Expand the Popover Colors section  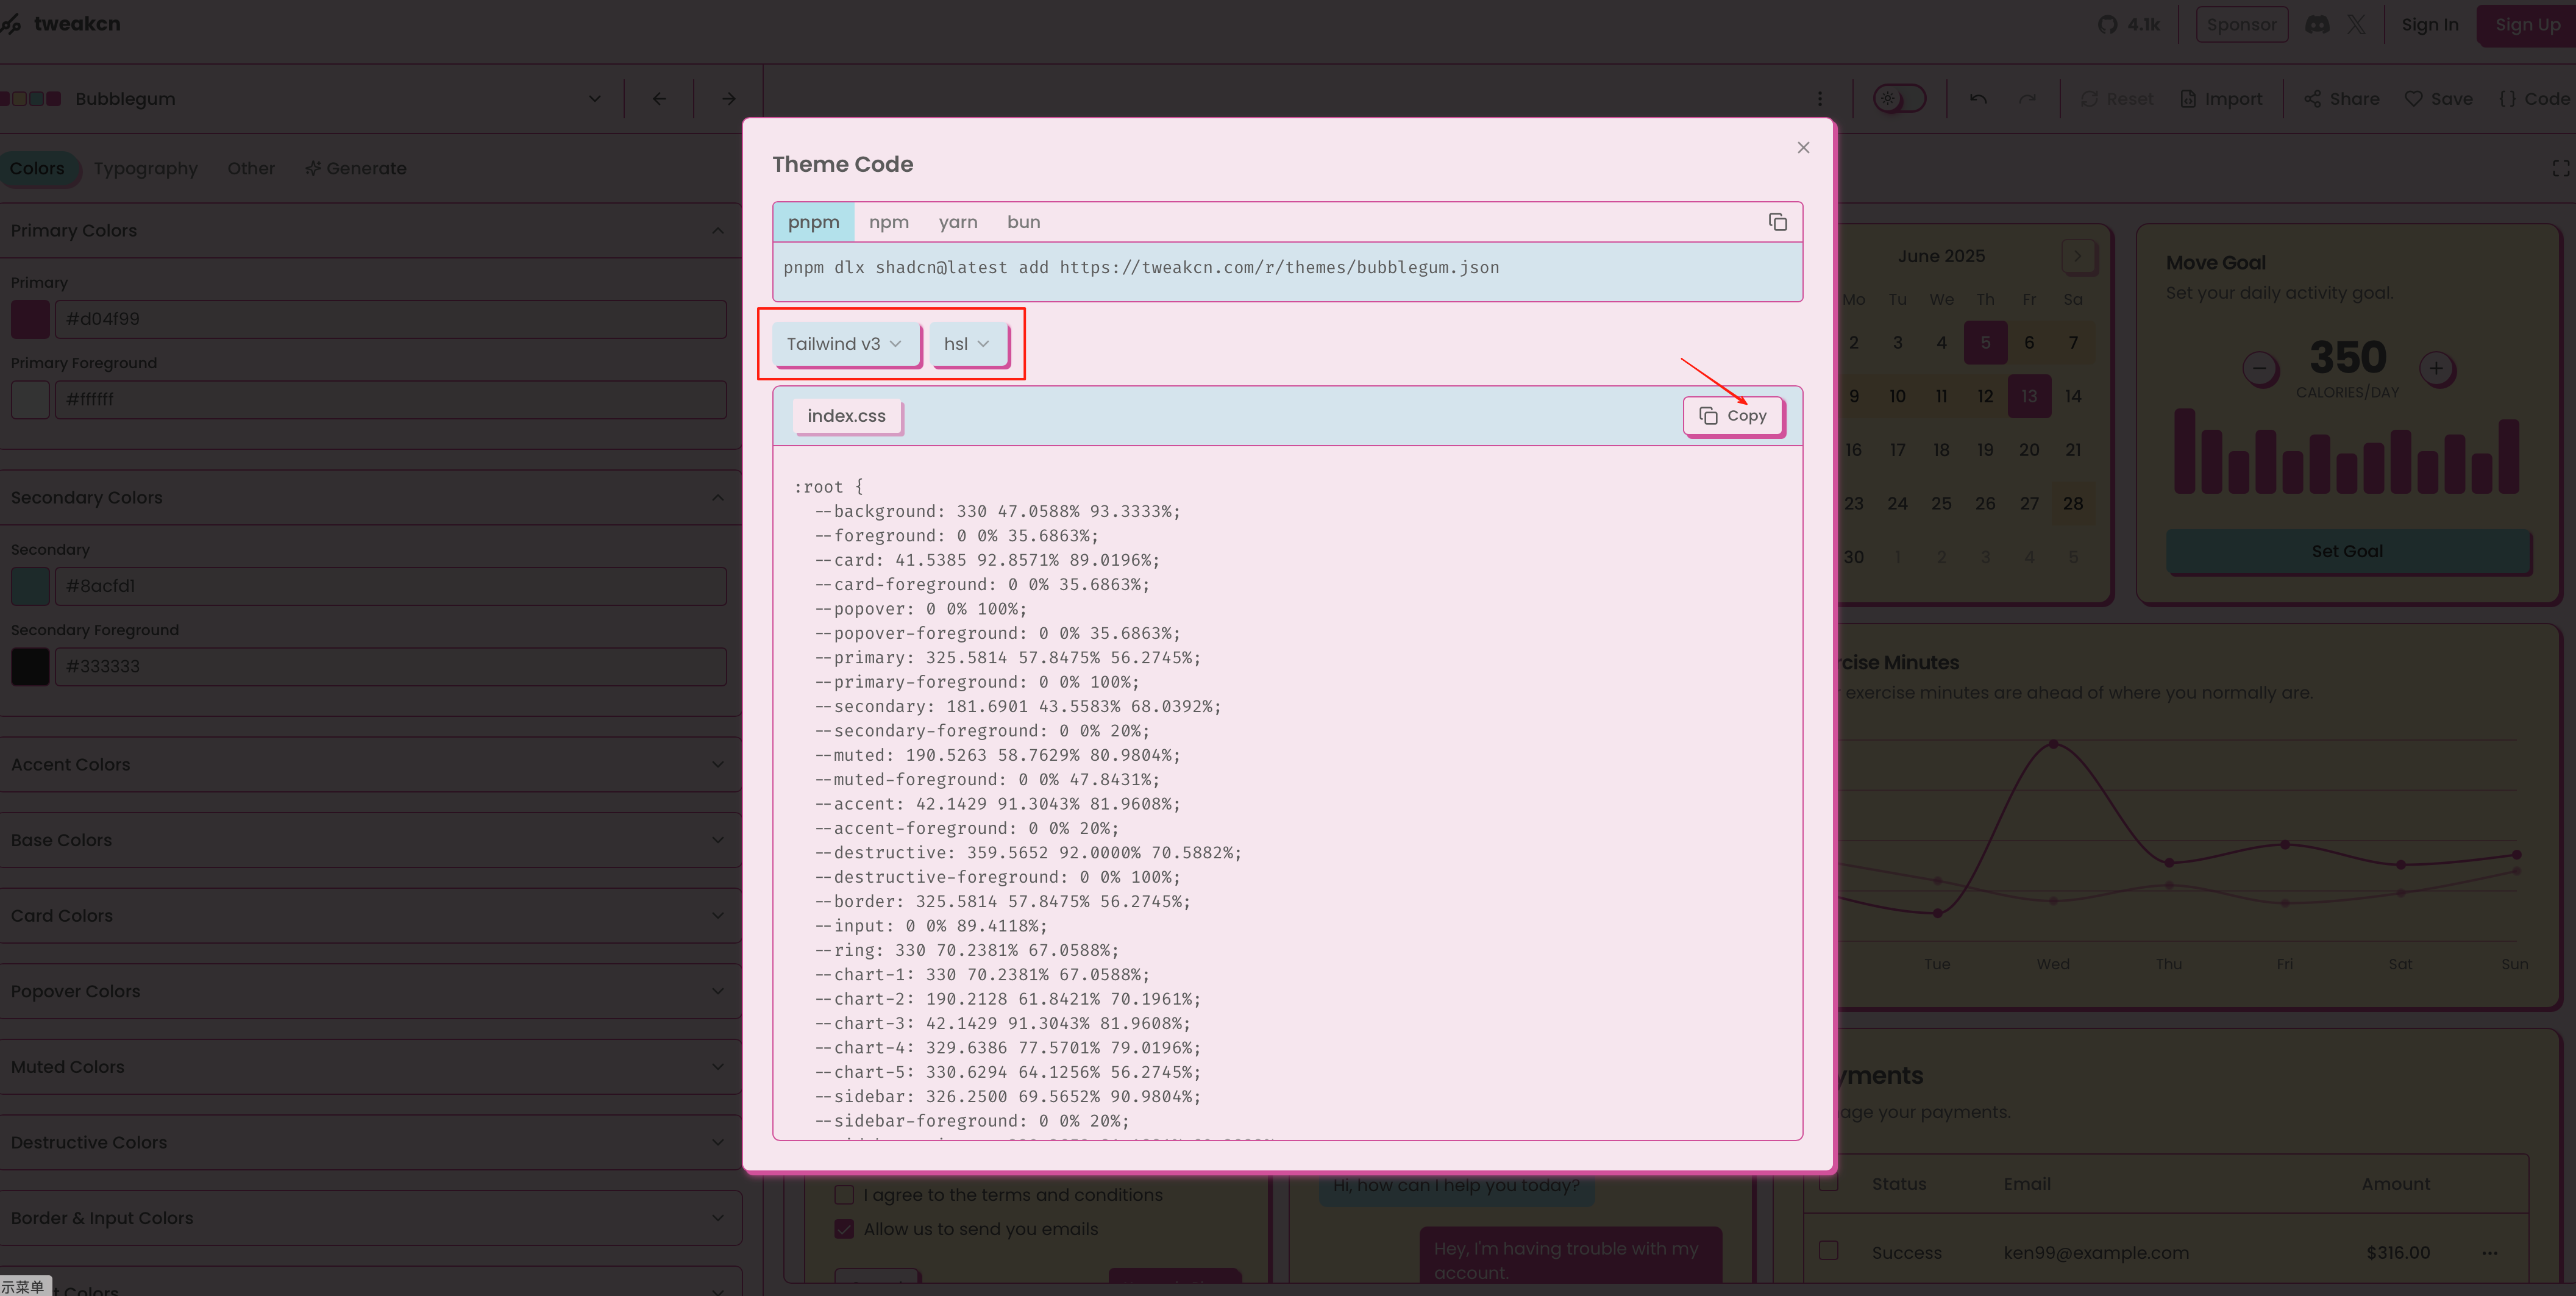click(x=370, y=991)
